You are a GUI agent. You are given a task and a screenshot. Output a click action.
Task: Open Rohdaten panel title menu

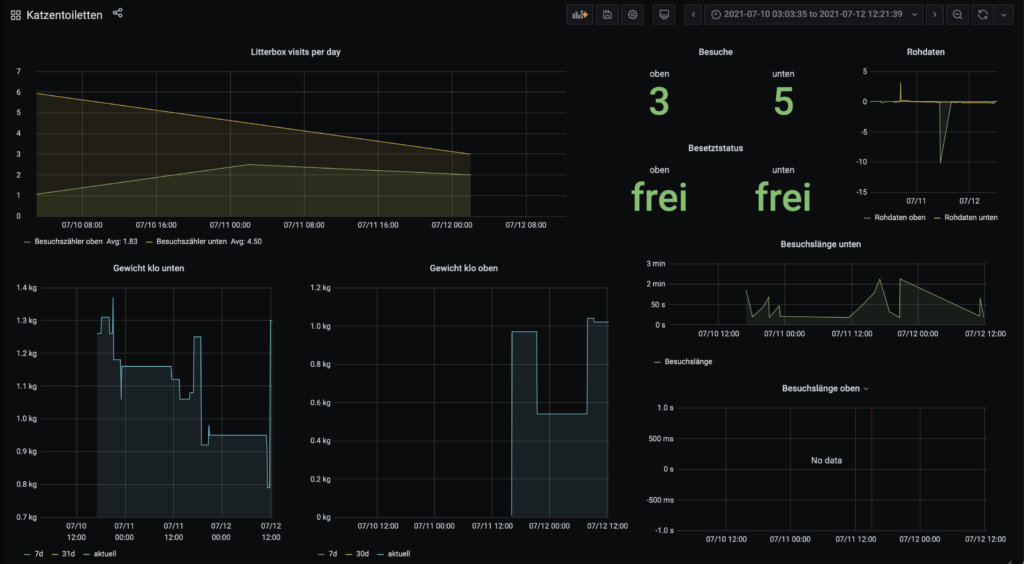[925, 52]
